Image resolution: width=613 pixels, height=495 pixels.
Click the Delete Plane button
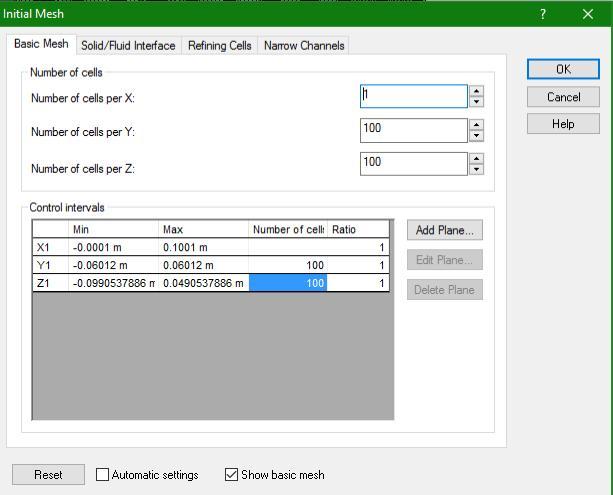click(x=445, y=290)
